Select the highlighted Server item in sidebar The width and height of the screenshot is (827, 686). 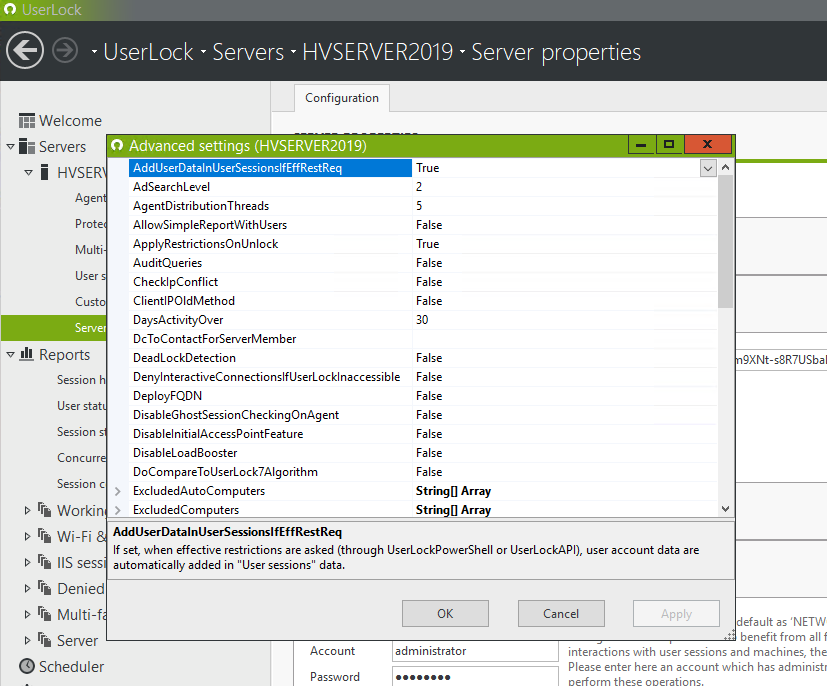[x=54, y=327]
